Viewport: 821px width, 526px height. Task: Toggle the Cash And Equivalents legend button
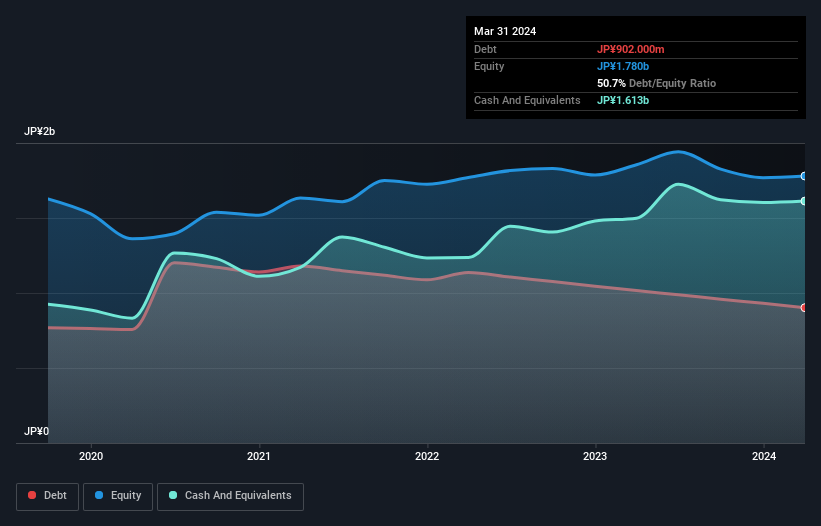coord(230,496)
